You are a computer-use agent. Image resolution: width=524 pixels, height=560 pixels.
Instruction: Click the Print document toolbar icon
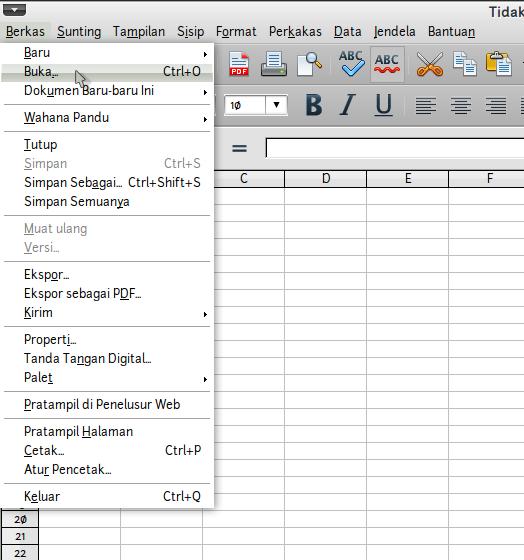tap(274, 64)
